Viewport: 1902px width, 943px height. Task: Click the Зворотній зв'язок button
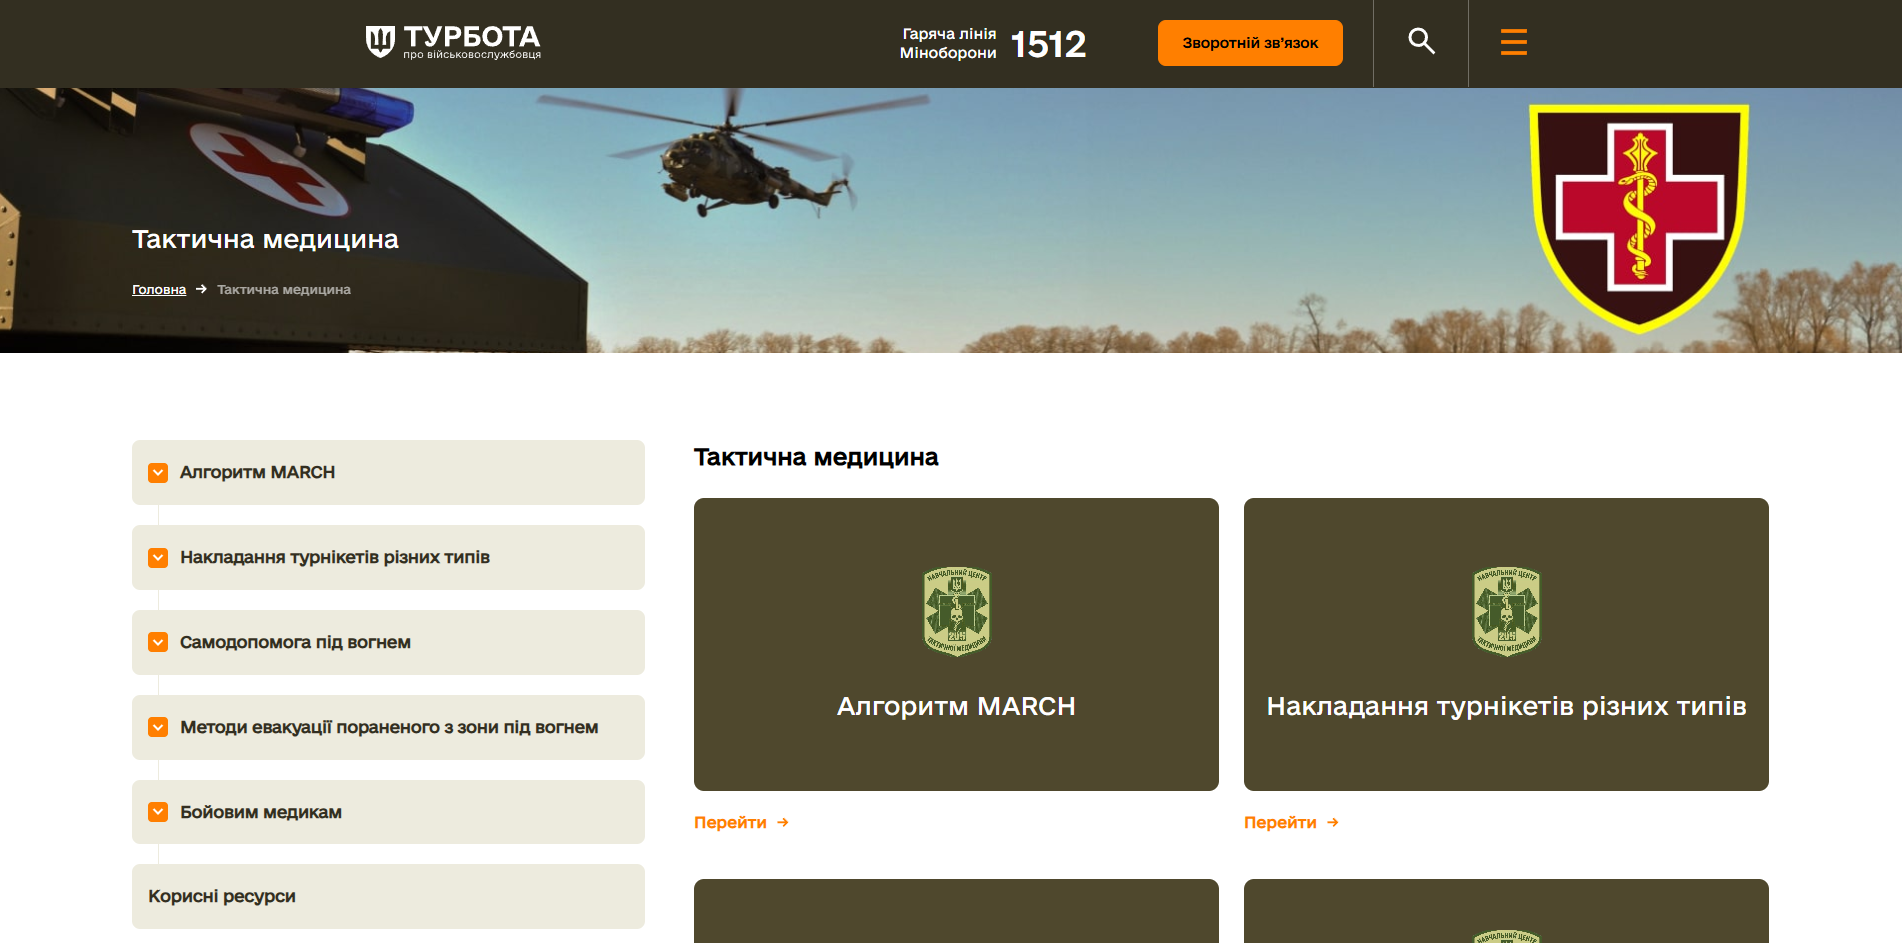click(1249, 42)
